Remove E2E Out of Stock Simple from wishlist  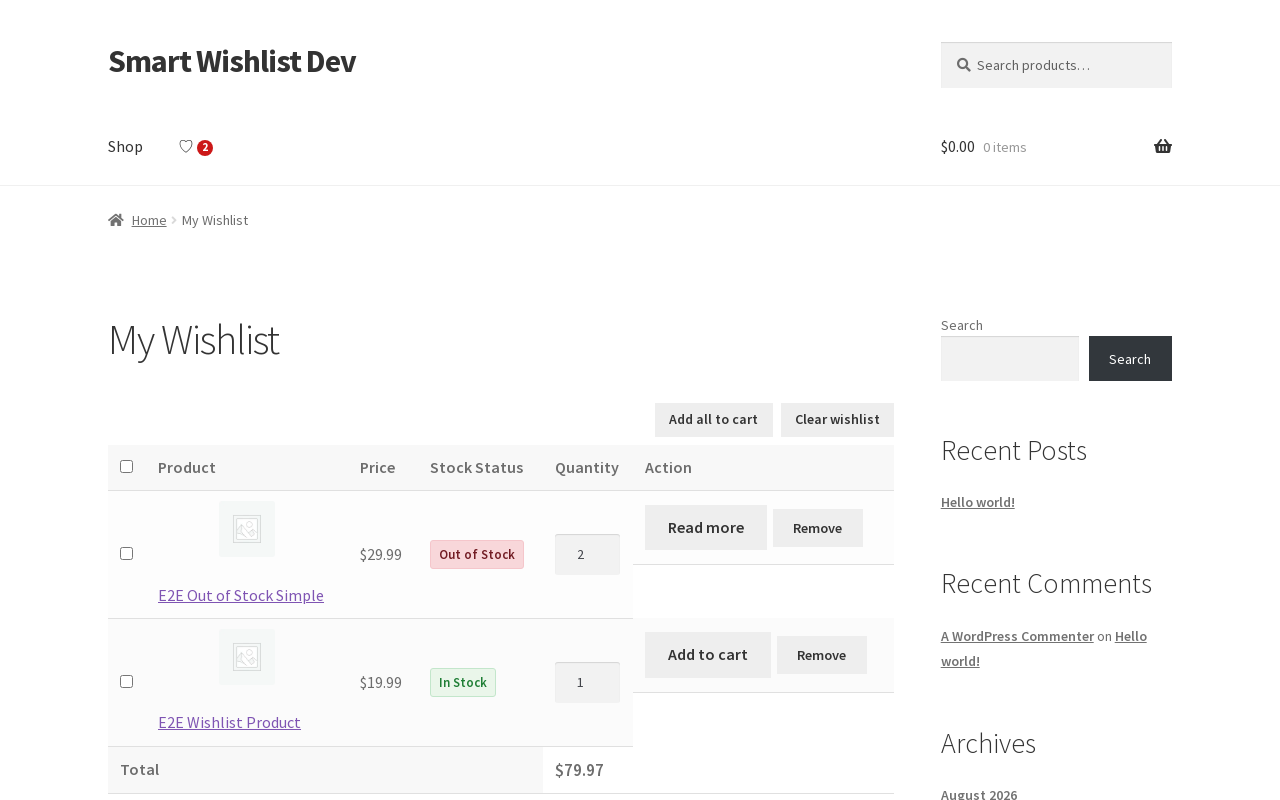[x=818, y=528]
